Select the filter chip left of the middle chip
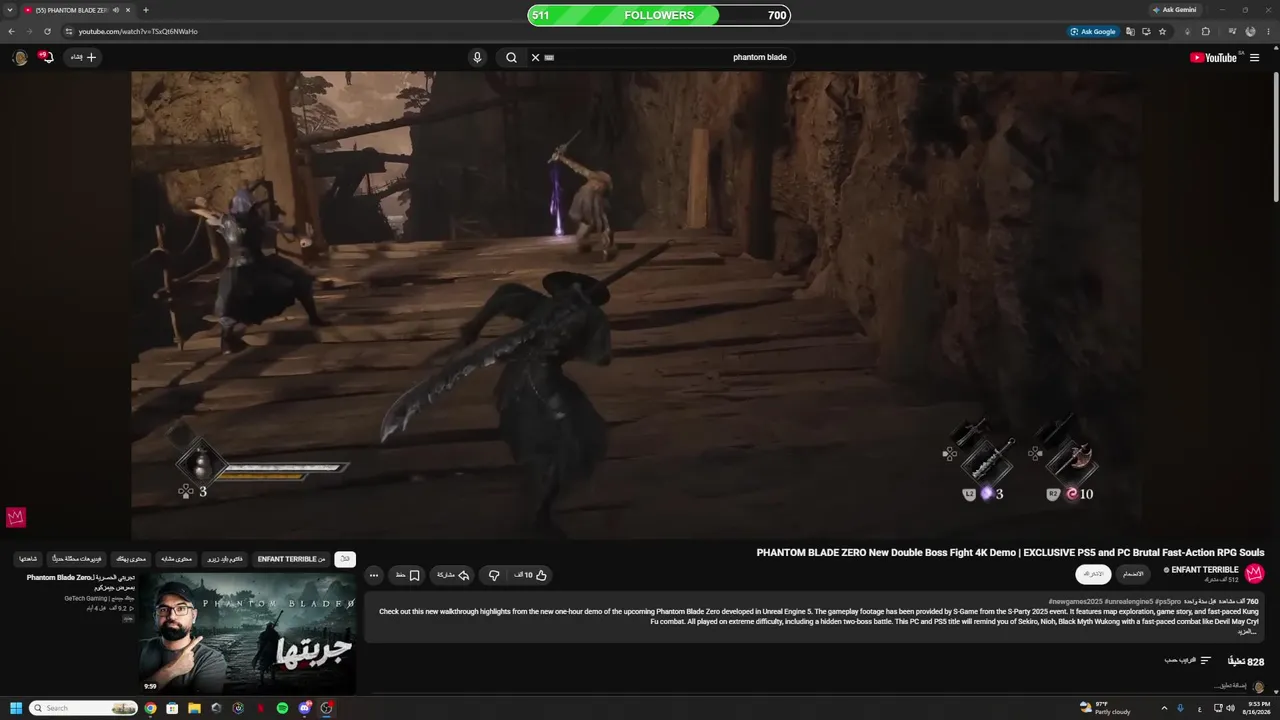This screenshot has width=1280, height=720. pyautogui.click(x=131, y=559)
